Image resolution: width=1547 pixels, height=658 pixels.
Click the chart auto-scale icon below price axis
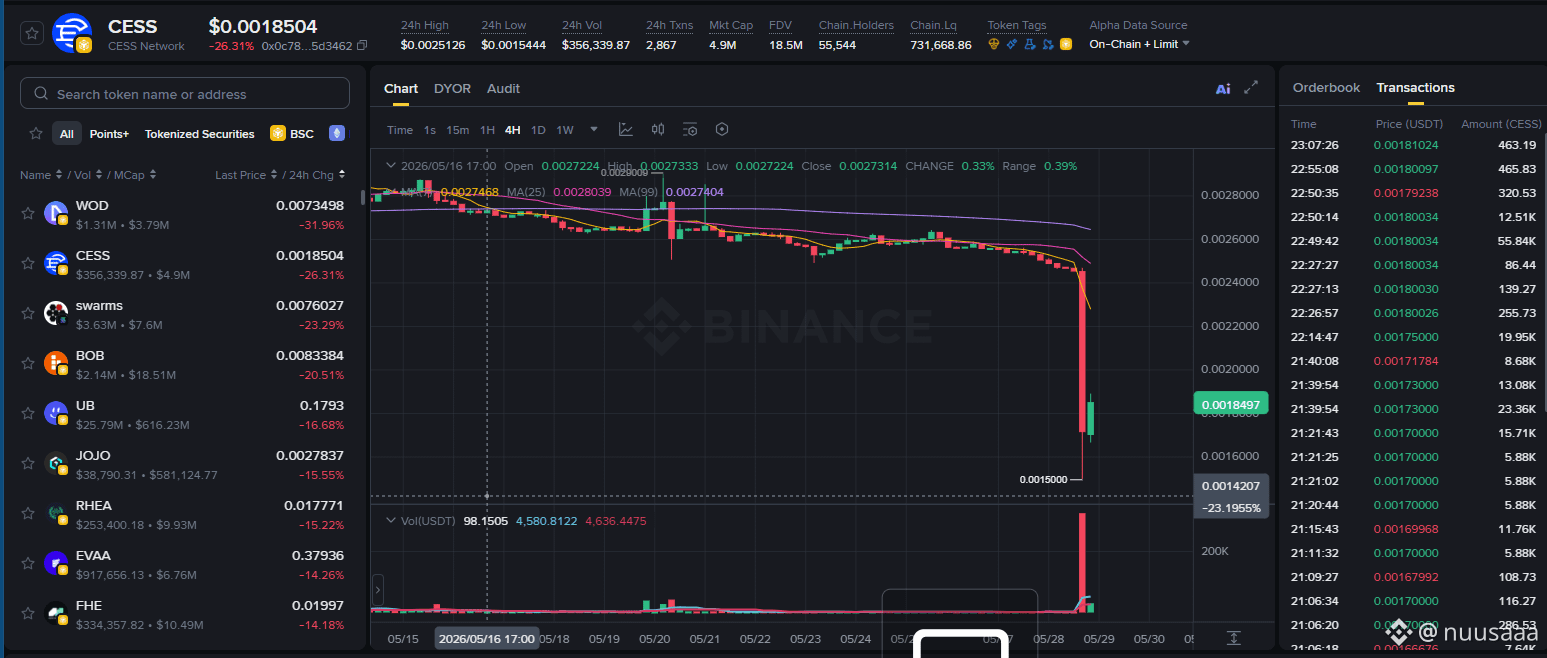click(1234, 638)
